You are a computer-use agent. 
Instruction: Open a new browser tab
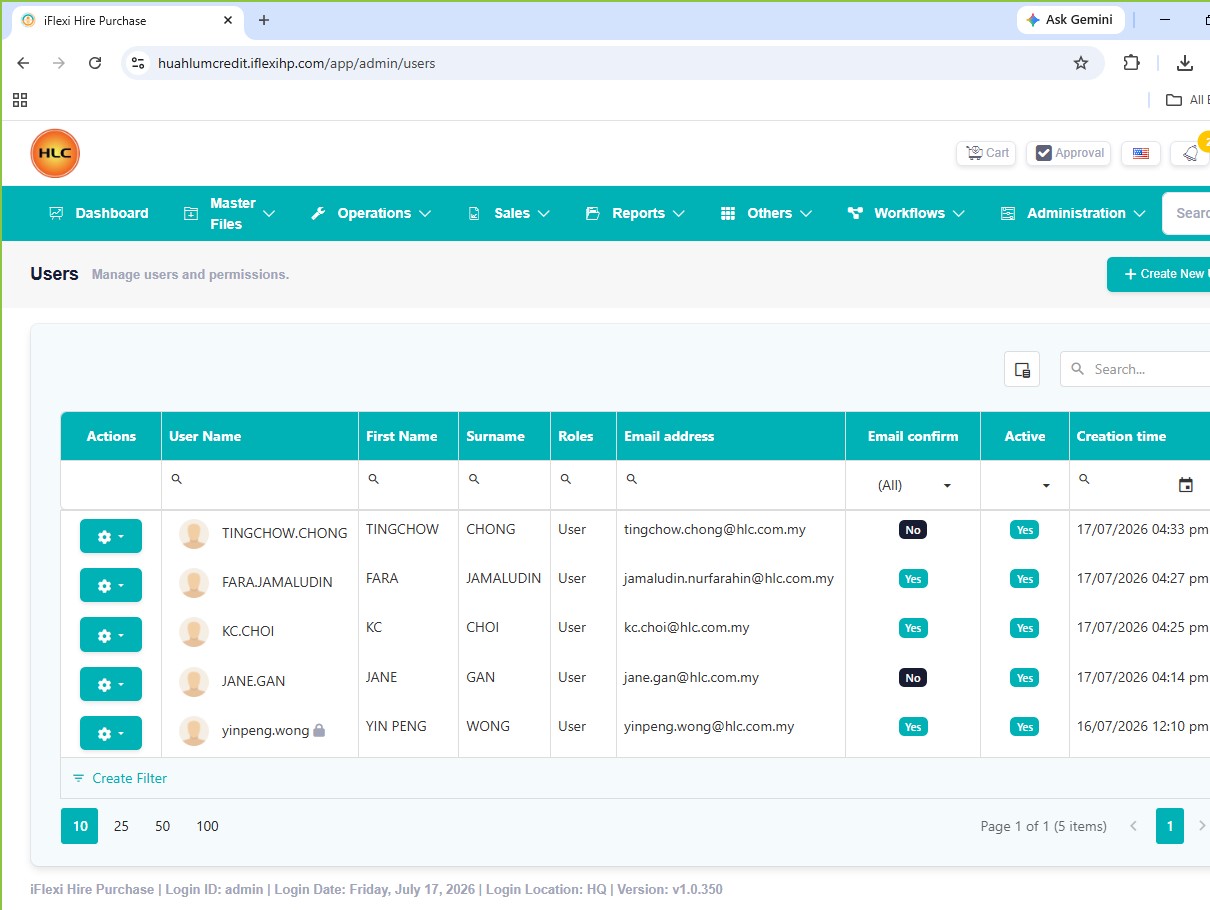264,20
